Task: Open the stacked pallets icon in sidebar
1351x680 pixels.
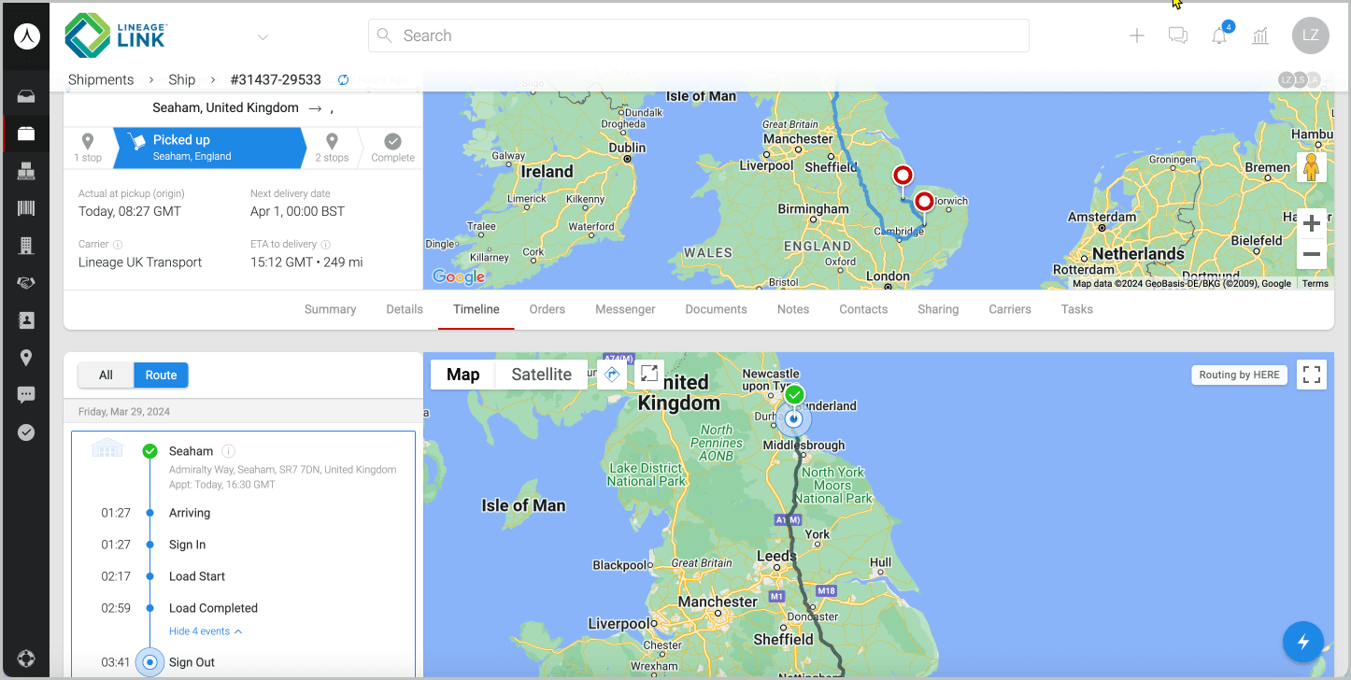Action: tap(26, 171)
